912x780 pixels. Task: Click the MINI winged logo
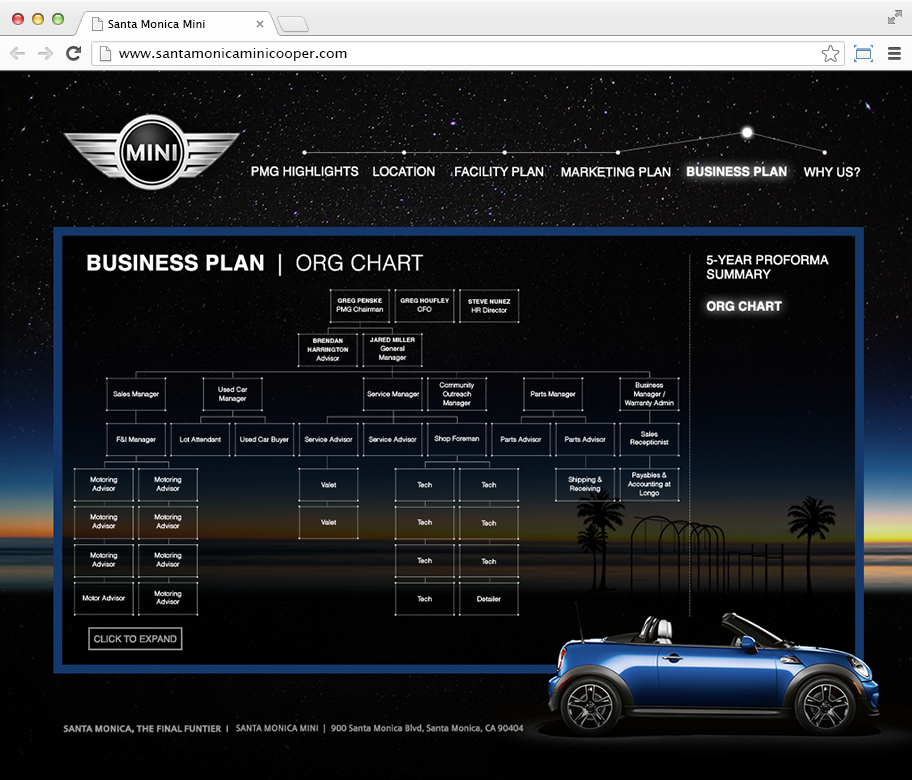coord(152,152)
